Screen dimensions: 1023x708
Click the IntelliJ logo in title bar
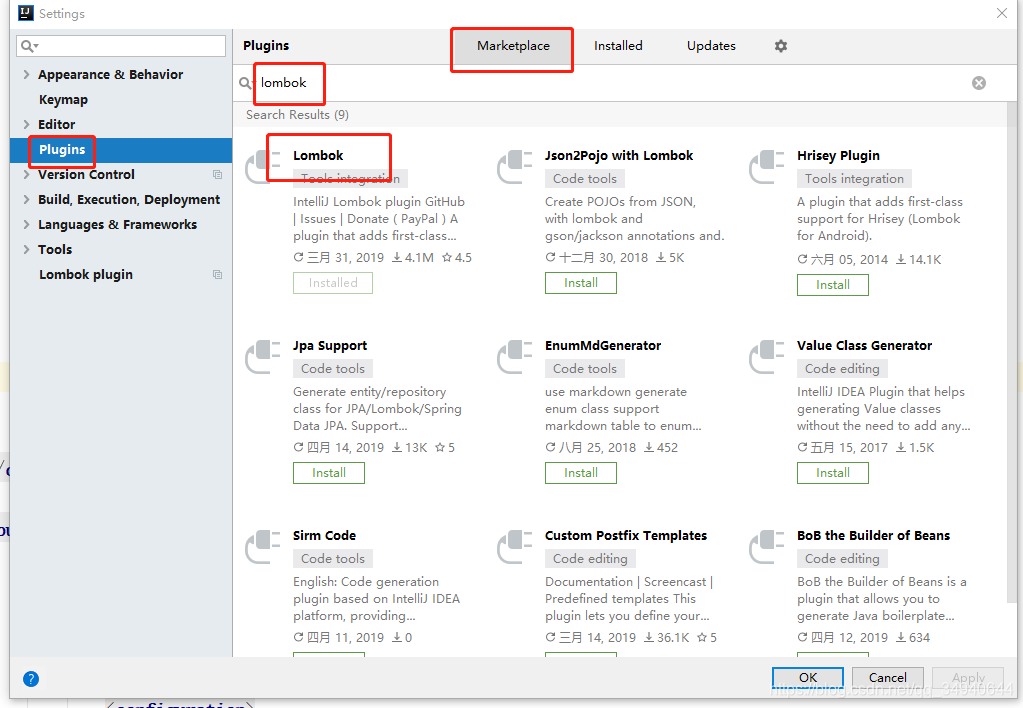click(25, 13)
